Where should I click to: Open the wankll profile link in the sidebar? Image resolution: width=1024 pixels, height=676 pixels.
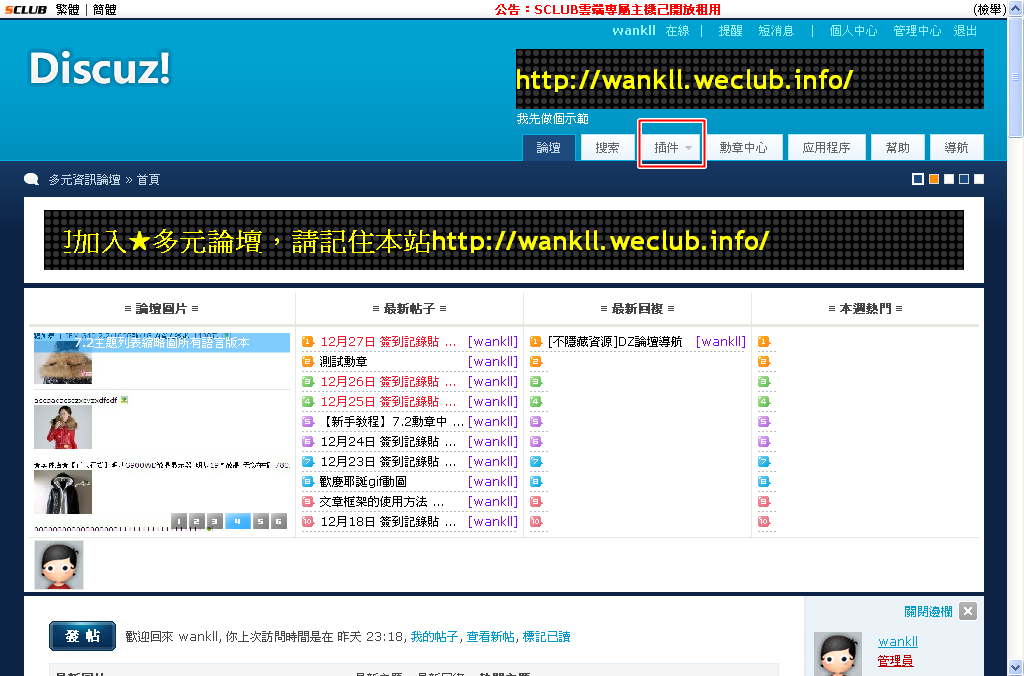pyautogui.click(x=898, y=641)
